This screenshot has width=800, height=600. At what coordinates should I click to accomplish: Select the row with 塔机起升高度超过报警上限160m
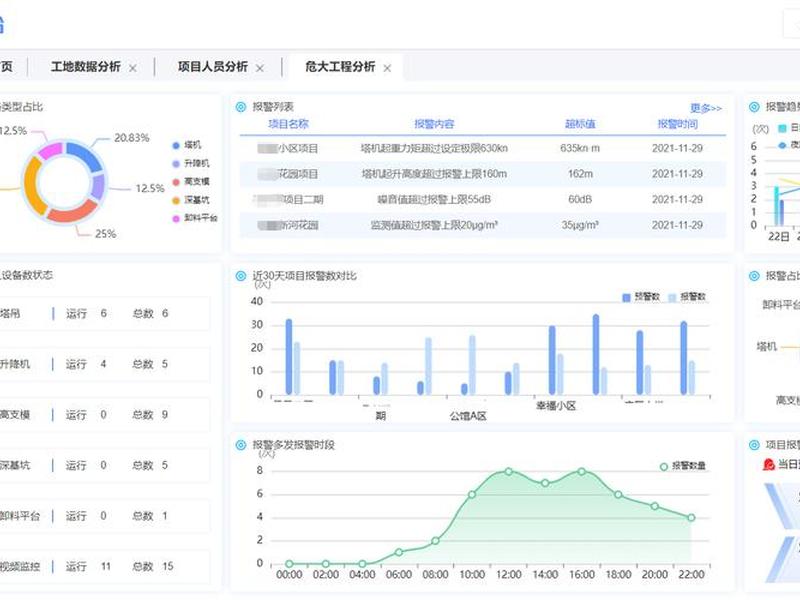pos(483,174)
